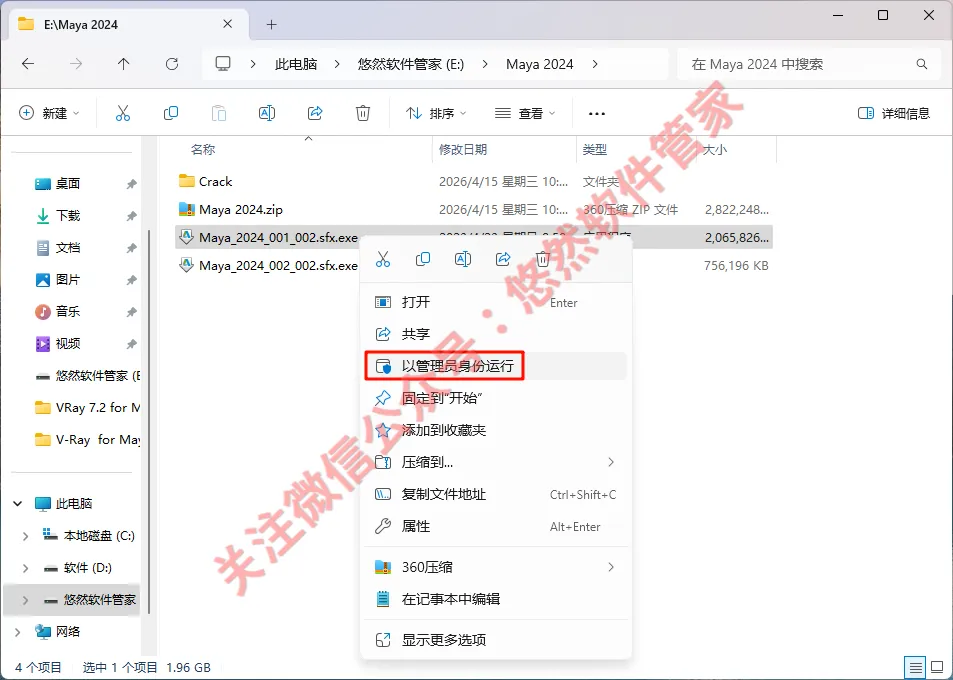953x680 pixels.
Task: Choose 显示更多选项 in the context menu
Action: click(x=495, y=639)
